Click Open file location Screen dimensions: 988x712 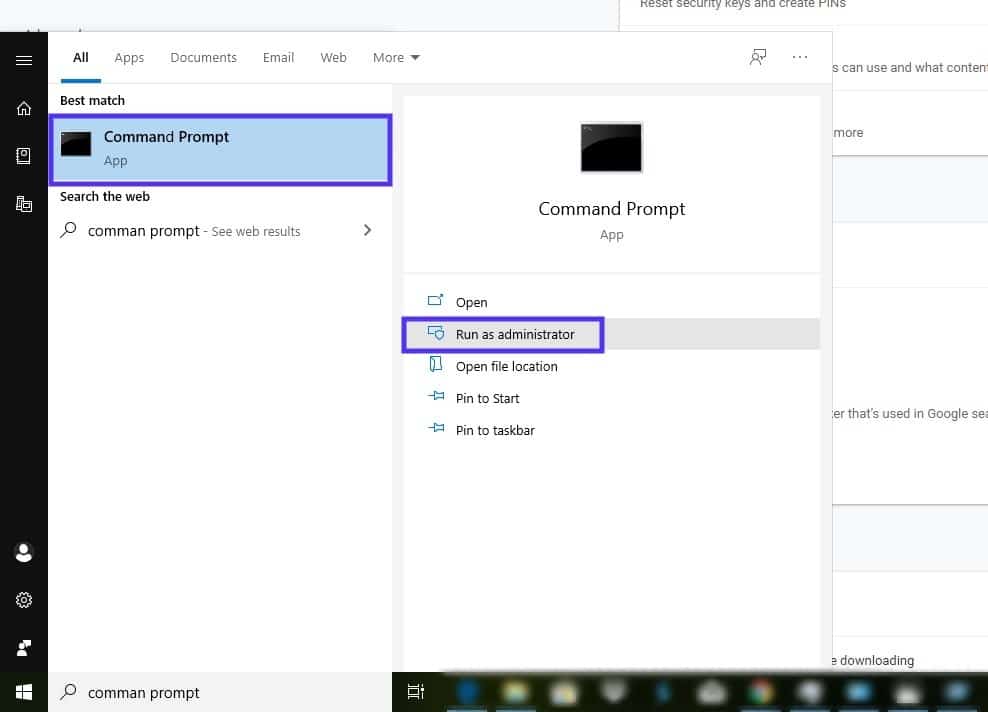pyautogui.click(x=507, y=366)
